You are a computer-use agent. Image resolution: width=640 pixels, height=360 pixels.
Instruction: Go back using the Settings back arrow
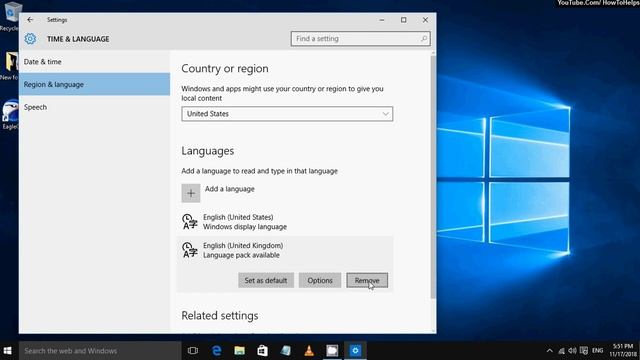point(30,20)
